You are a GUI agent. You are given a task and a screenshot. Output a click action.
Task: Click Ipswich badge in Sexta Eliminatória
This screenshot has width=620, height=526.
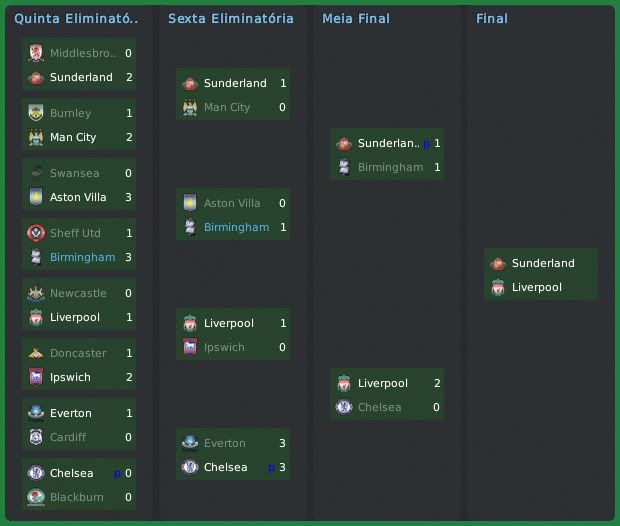pyautogui.click(x=190, y=347)
